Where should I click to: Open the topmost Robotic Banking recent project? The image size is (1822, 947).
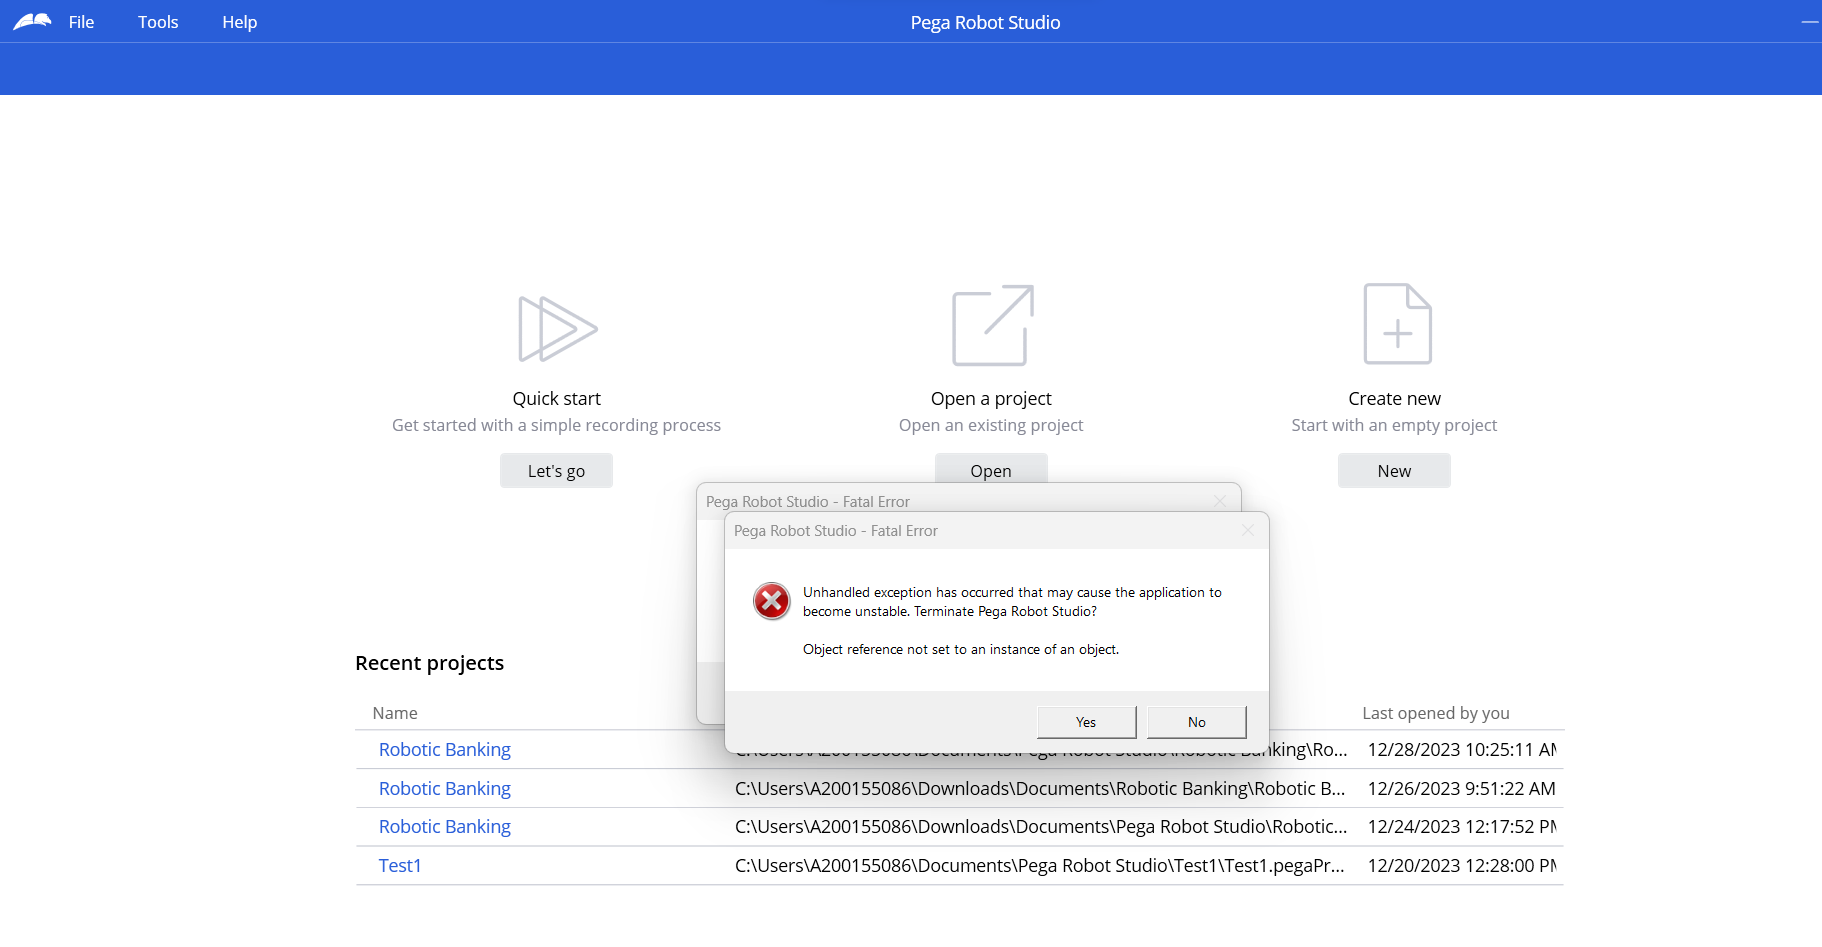(444, 749)
